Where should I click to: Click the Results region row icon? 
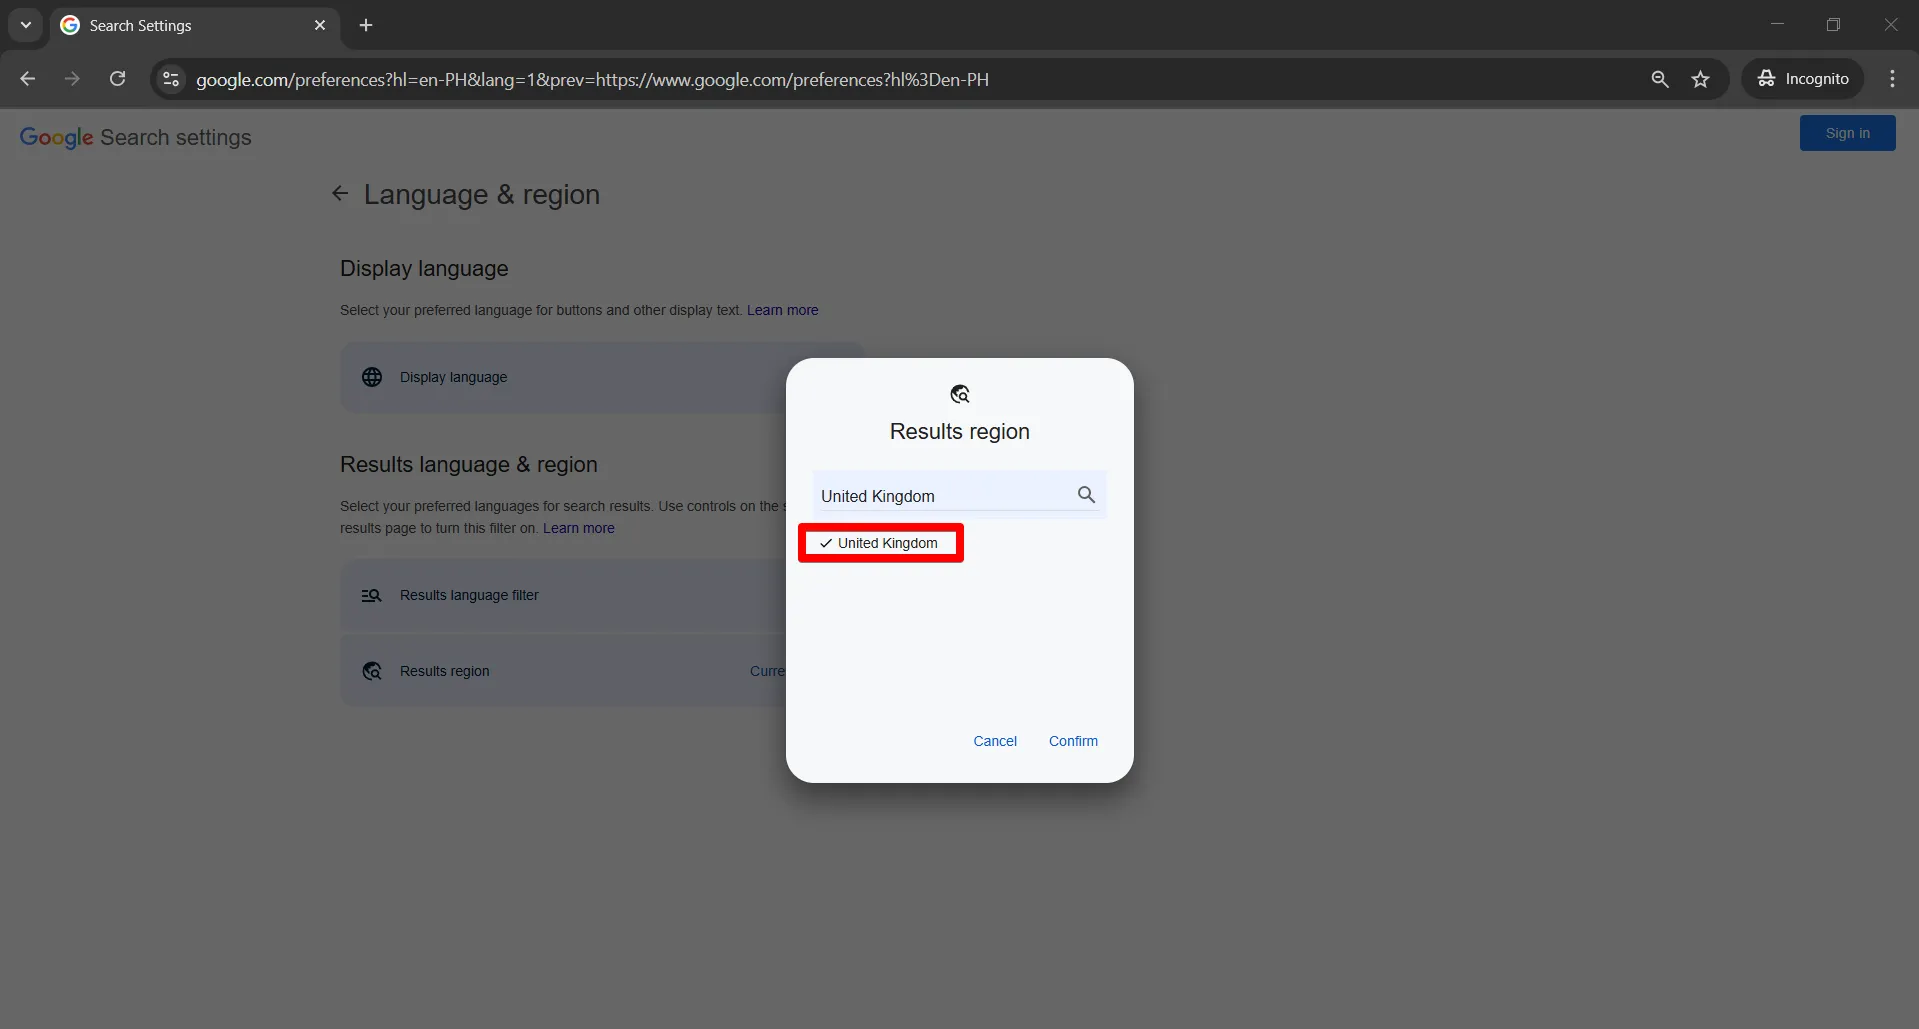click(372, 671)
